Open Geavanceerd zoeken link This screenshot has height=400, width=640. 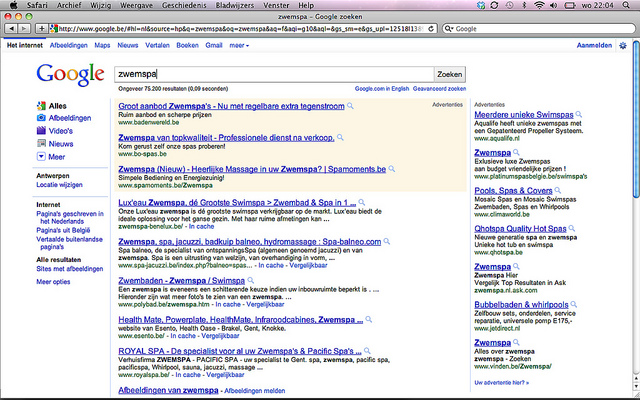[439, 89]
